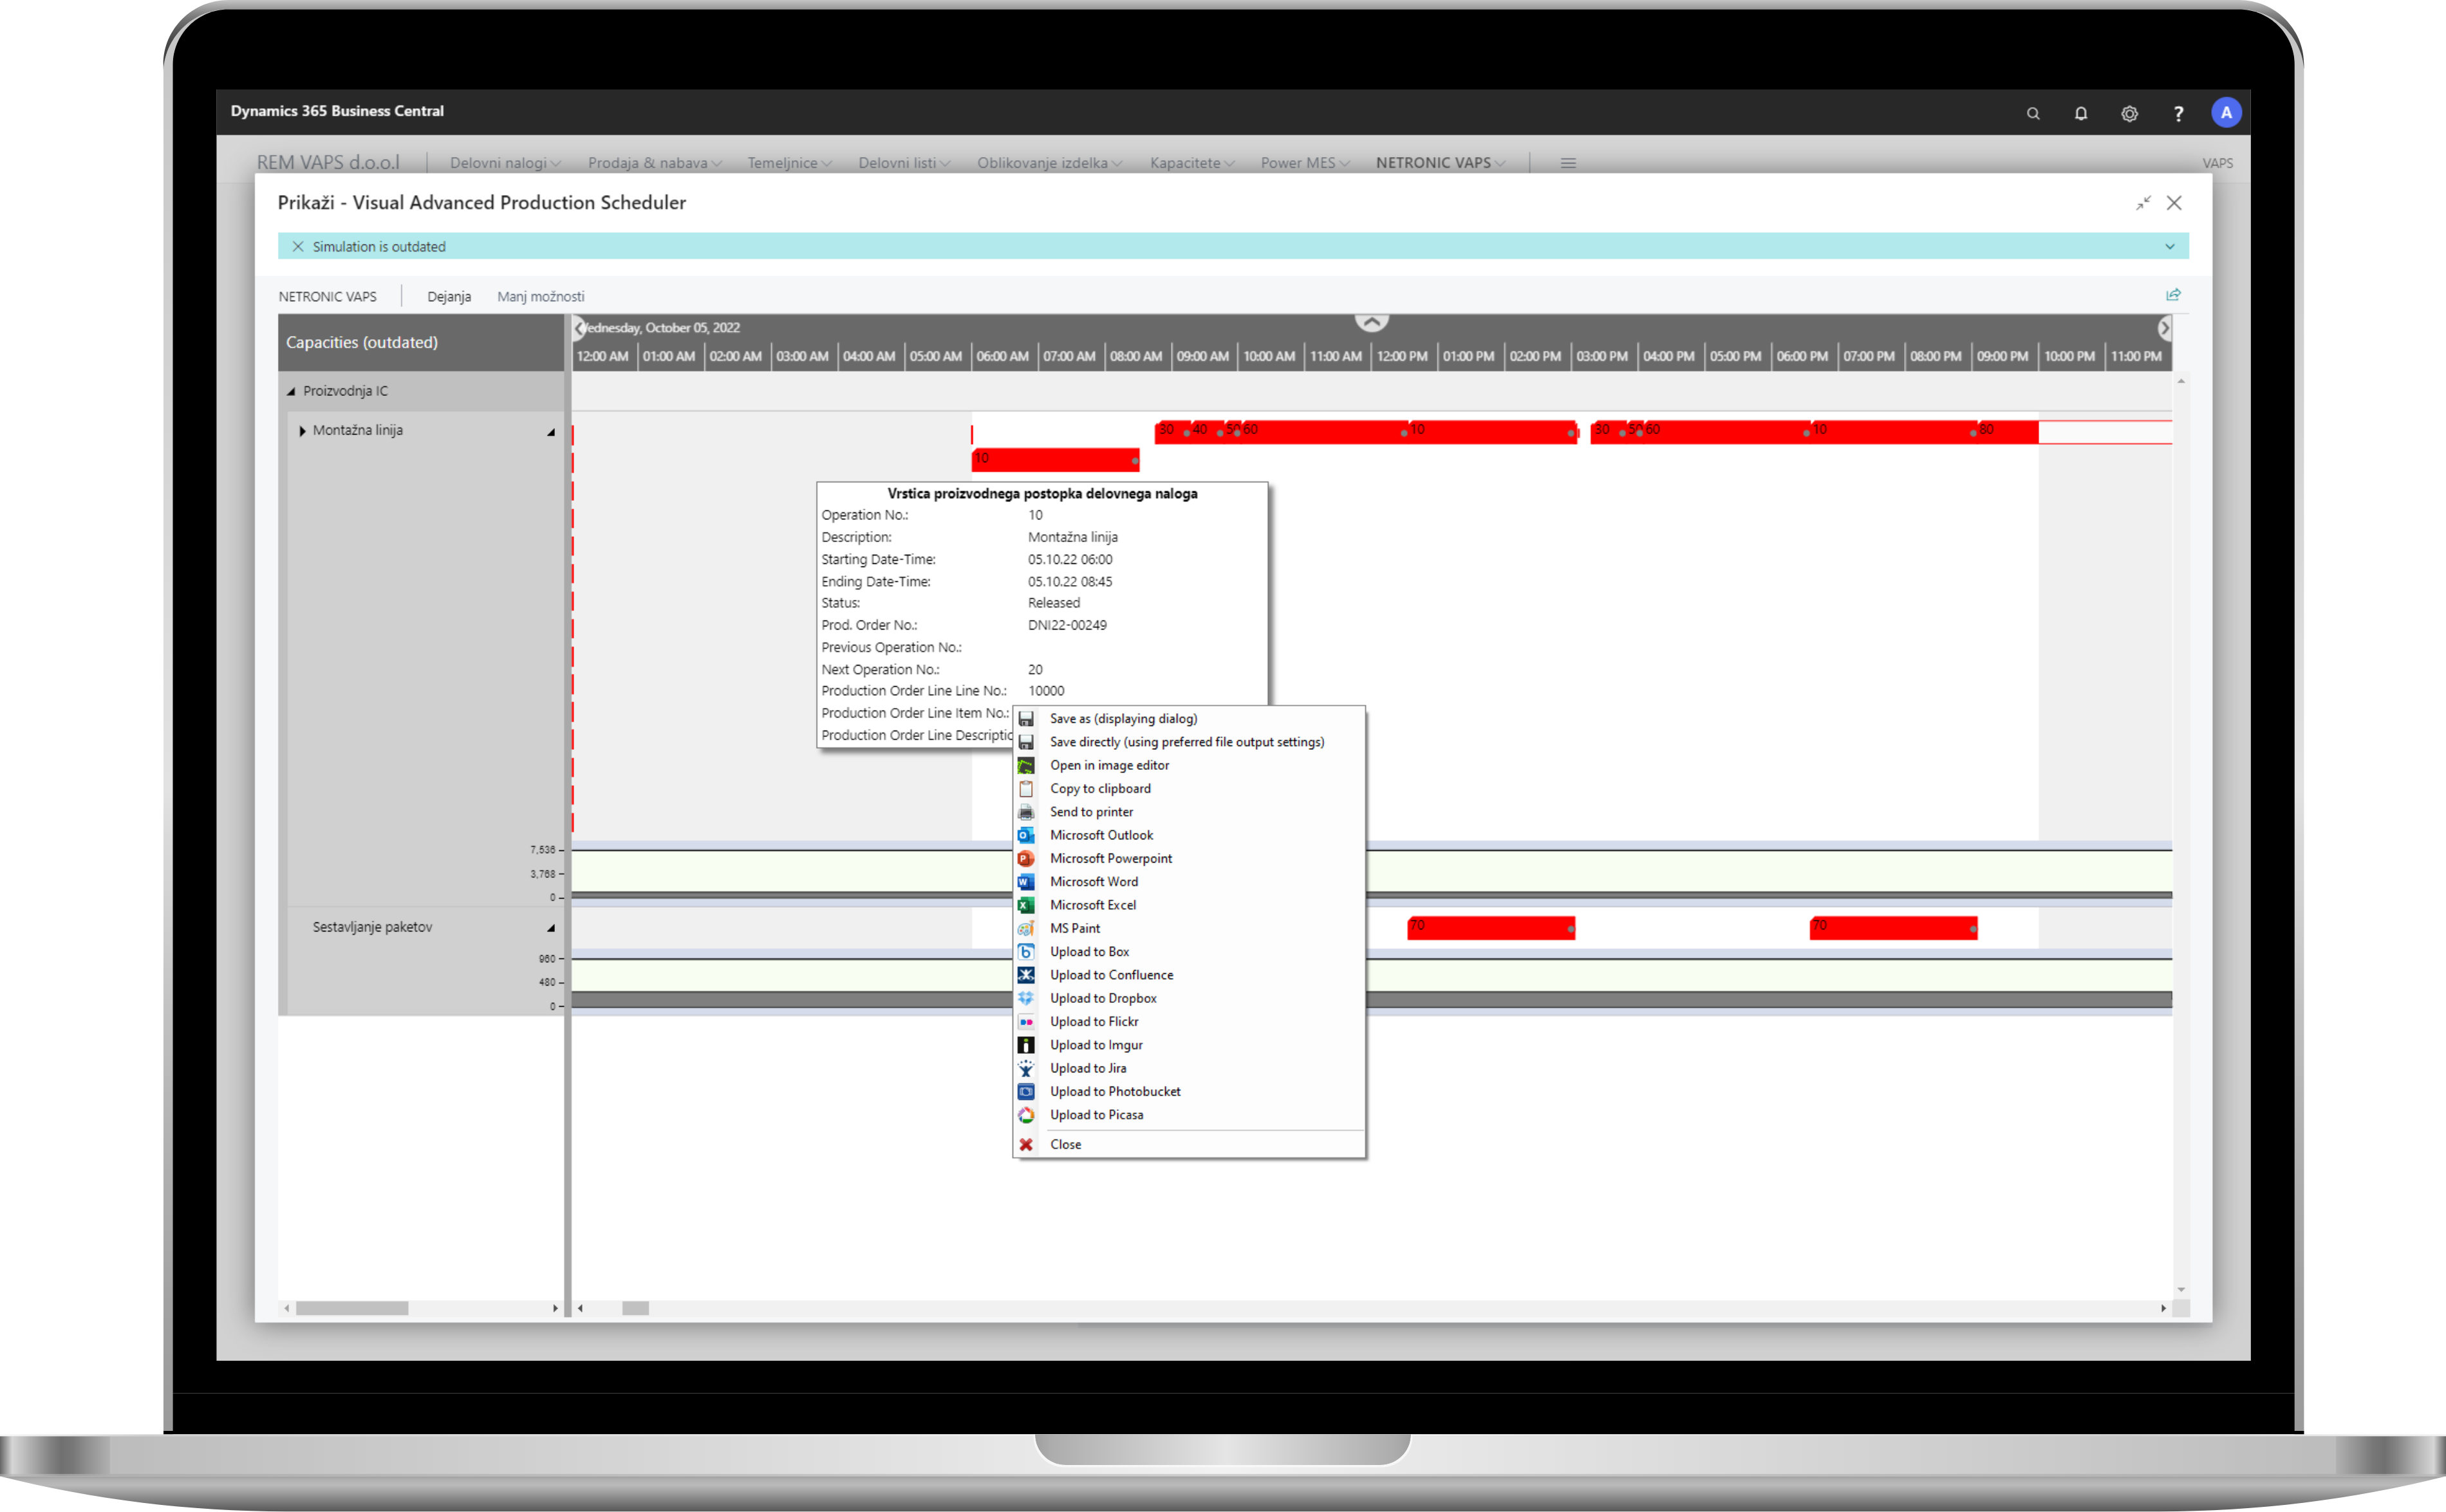Click the Copy to clipboard icon
This screenshot has height=1512, width=2446.
pos(1026,789)
